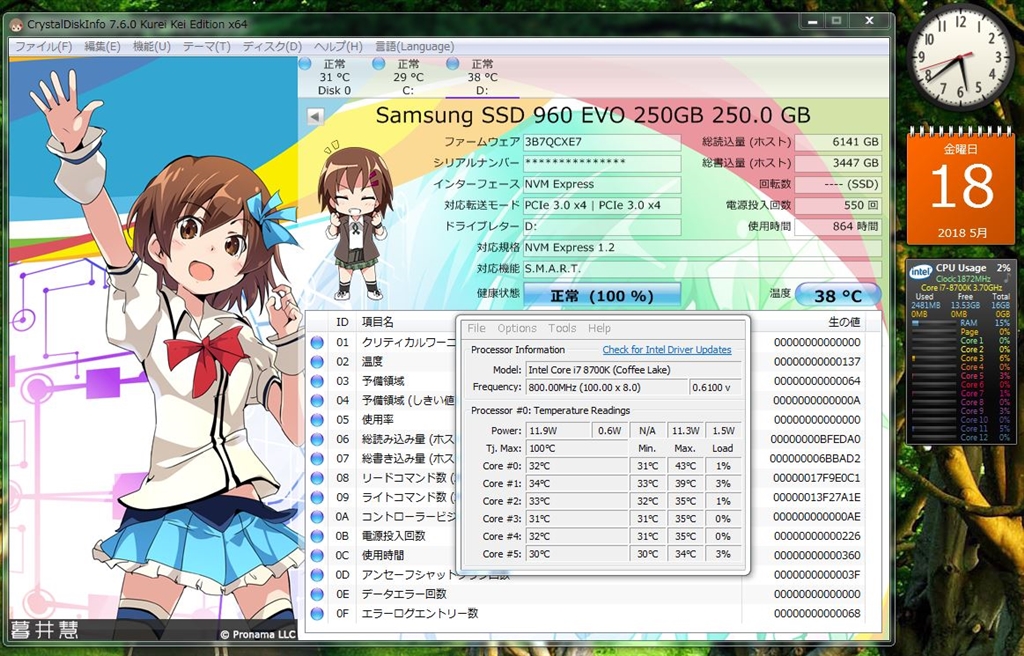The width and height of the screenshot is (1024, 656).
Task: Select the C: drive tab at 29 °C
Action: [408, 77]
